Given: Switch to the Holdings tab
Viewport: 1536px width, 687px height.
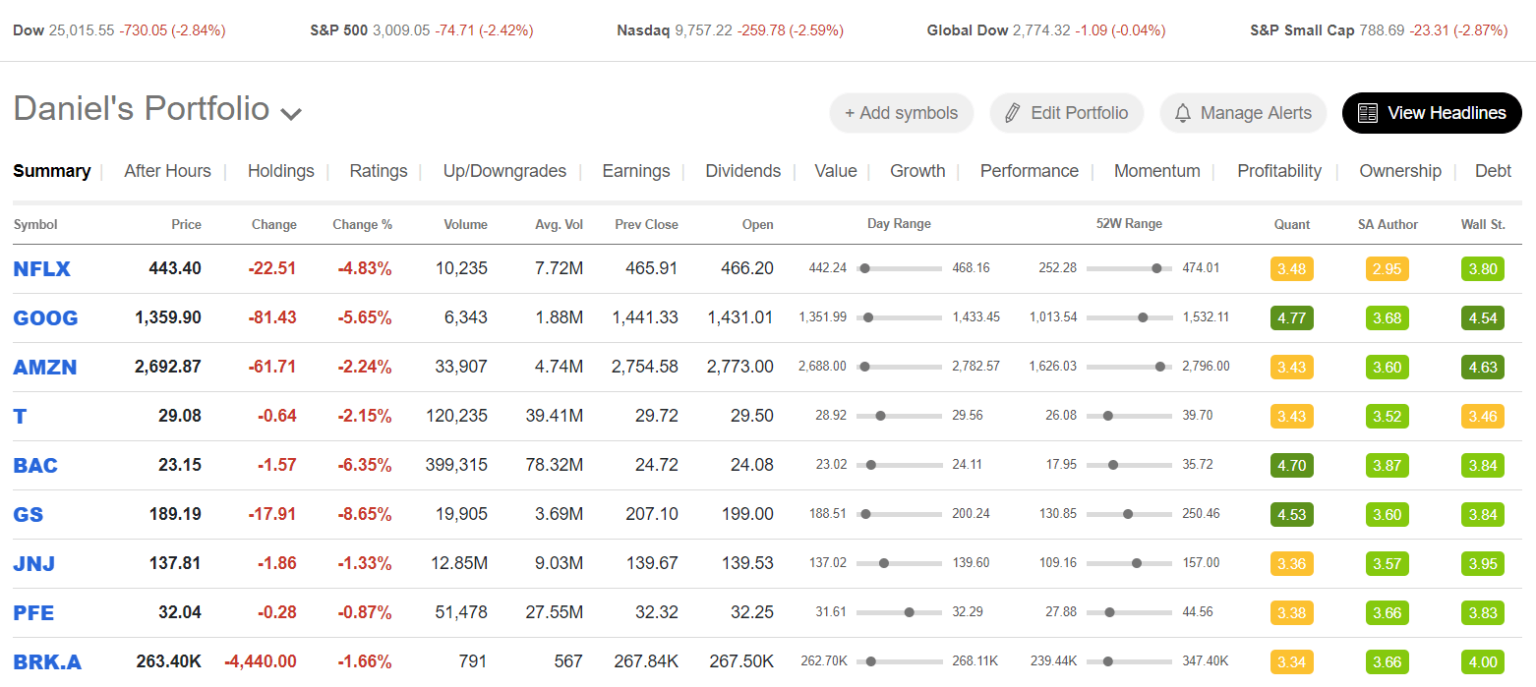Looking at the screenshot, I should click(x=280, y=171).
